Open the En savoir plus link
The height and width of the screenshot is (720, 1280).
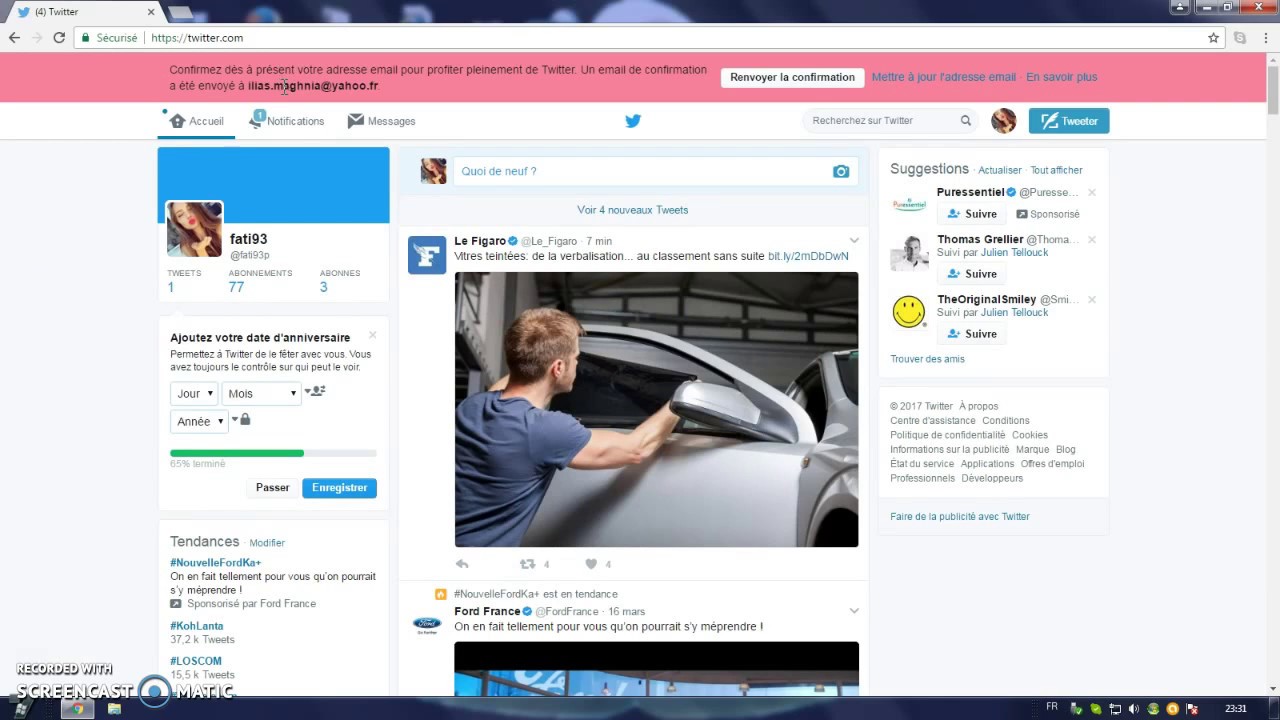tap(1061, 77)
